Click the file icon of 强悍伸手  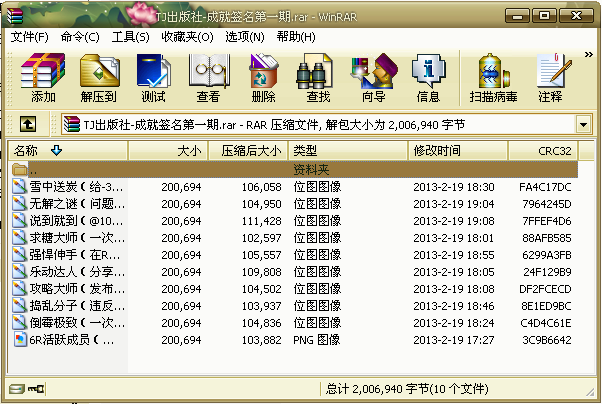[19, 255]
